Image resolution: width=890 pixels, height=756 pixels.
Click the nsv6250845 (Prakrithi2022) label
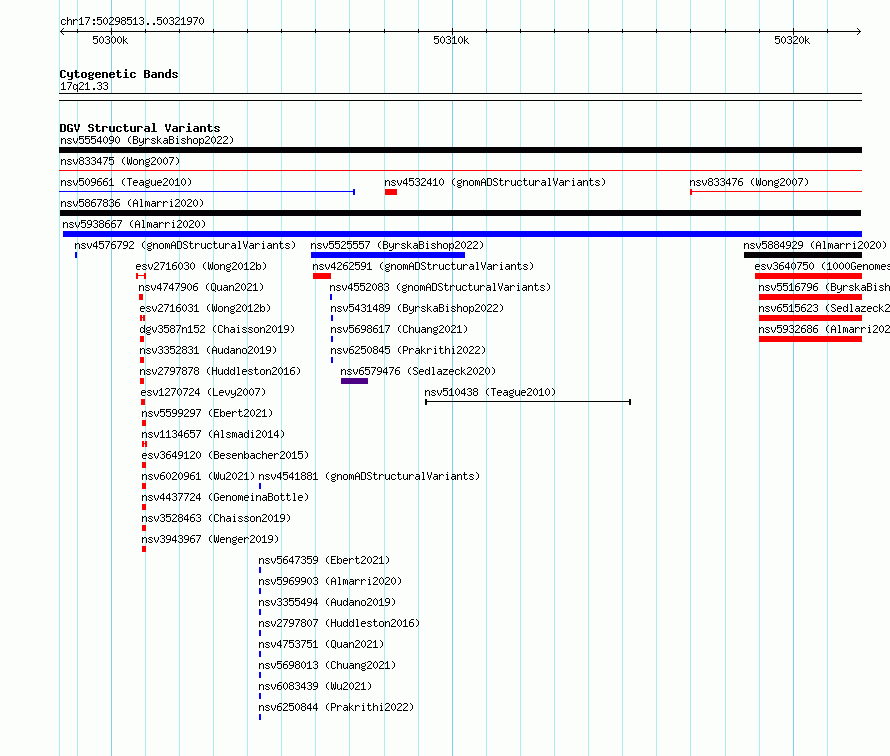coord(408,350)
